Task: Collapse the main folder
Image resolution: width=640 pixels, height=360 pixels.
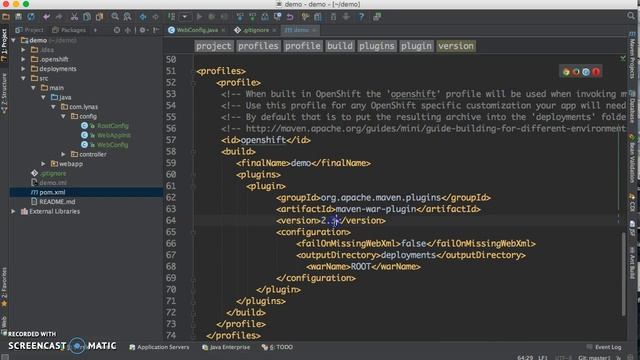Action: click(x=33, y=88)
